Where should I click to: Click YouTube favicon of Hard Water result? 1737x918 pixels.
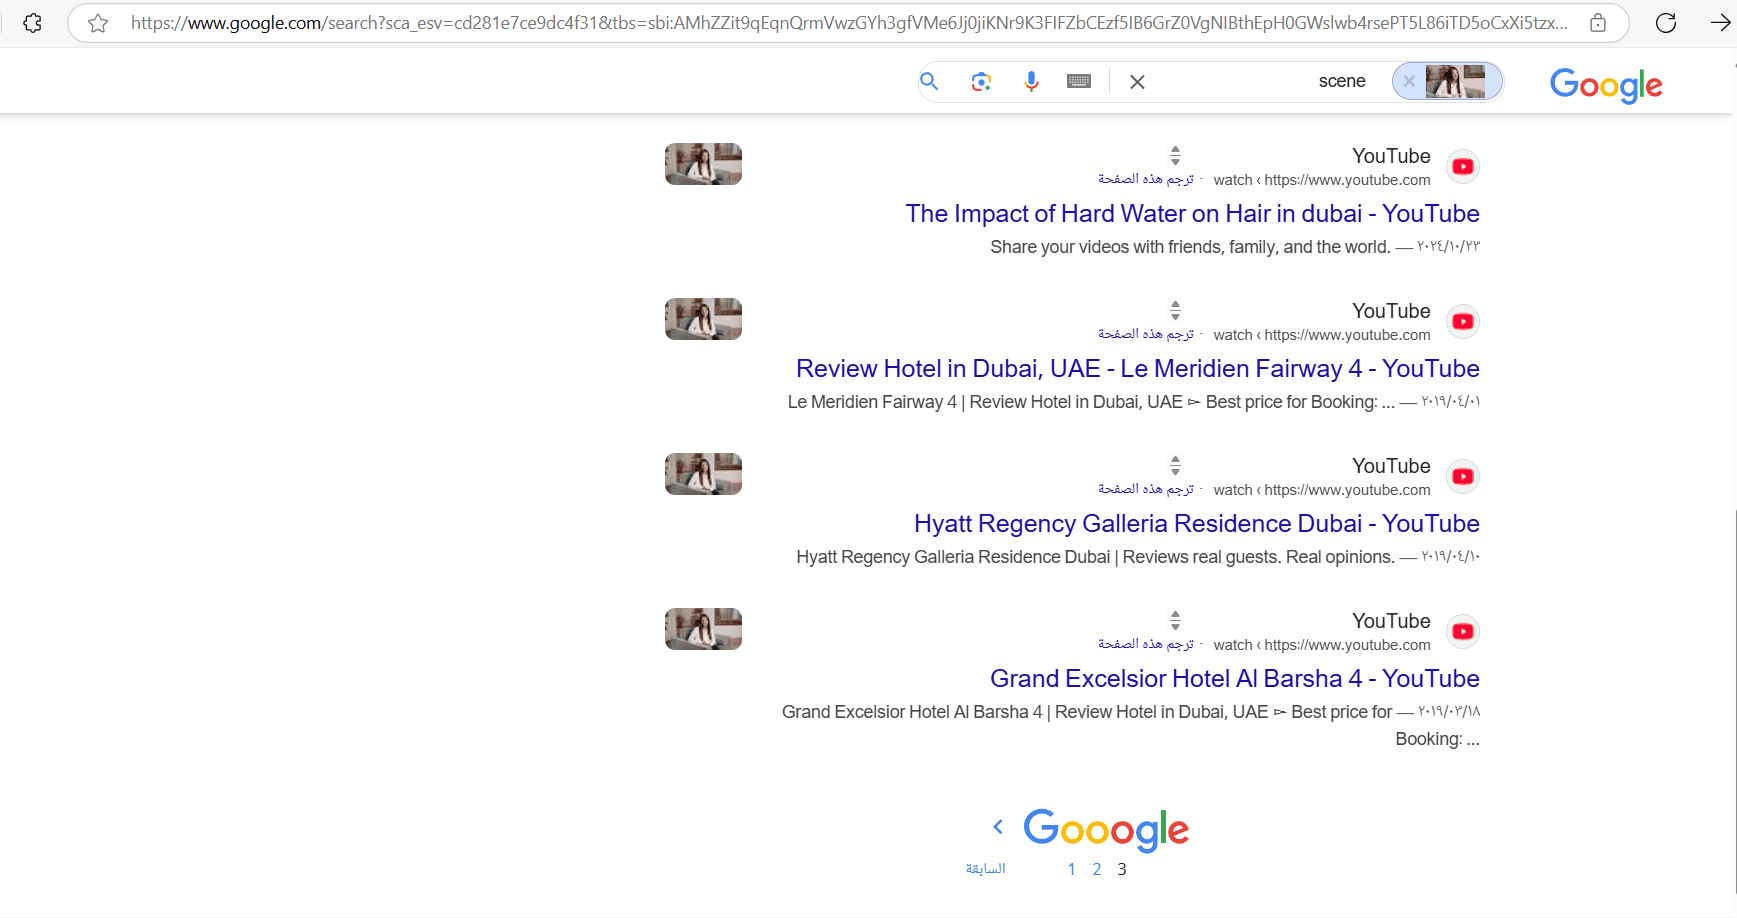click(x=1463, y=167)
